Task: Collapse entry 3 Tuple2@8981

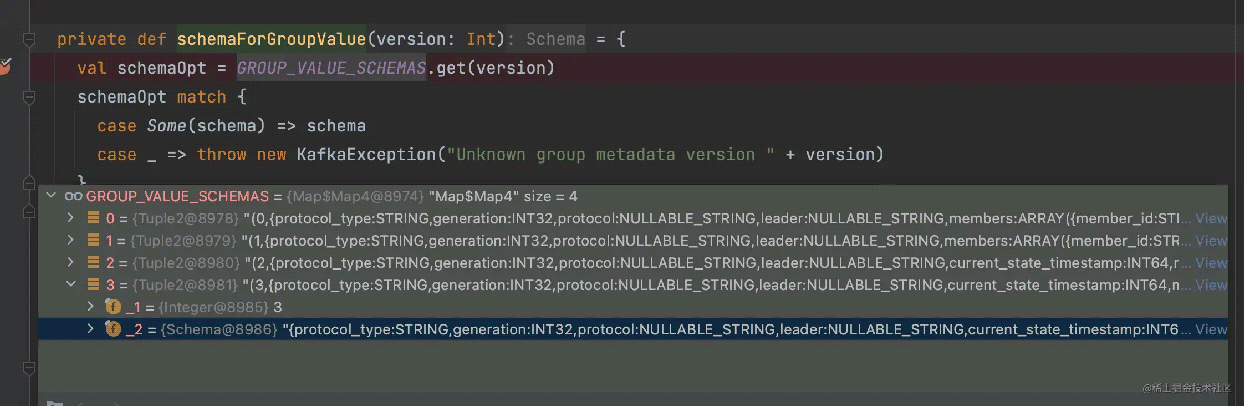Action: (71, 284)
